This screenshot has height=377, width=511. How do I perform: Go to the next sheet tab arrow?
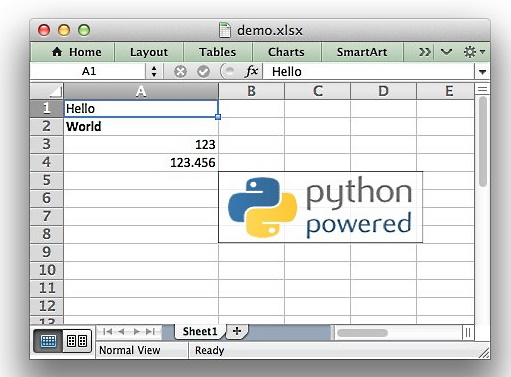pyautogui.click(x=136, y=331)
